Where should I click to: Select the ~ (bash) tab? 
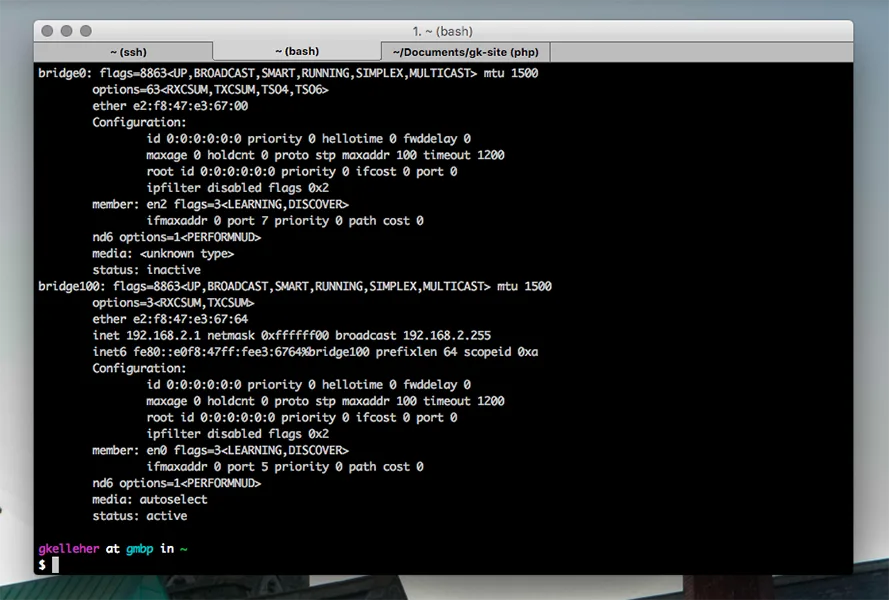(x=297, y=51)
